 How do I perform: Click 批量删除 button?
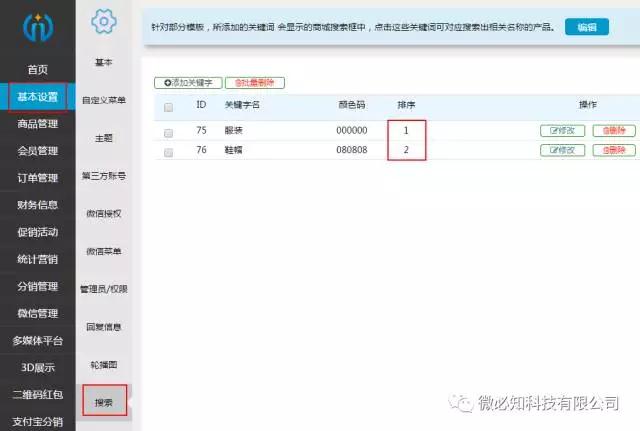click(255, 83)
